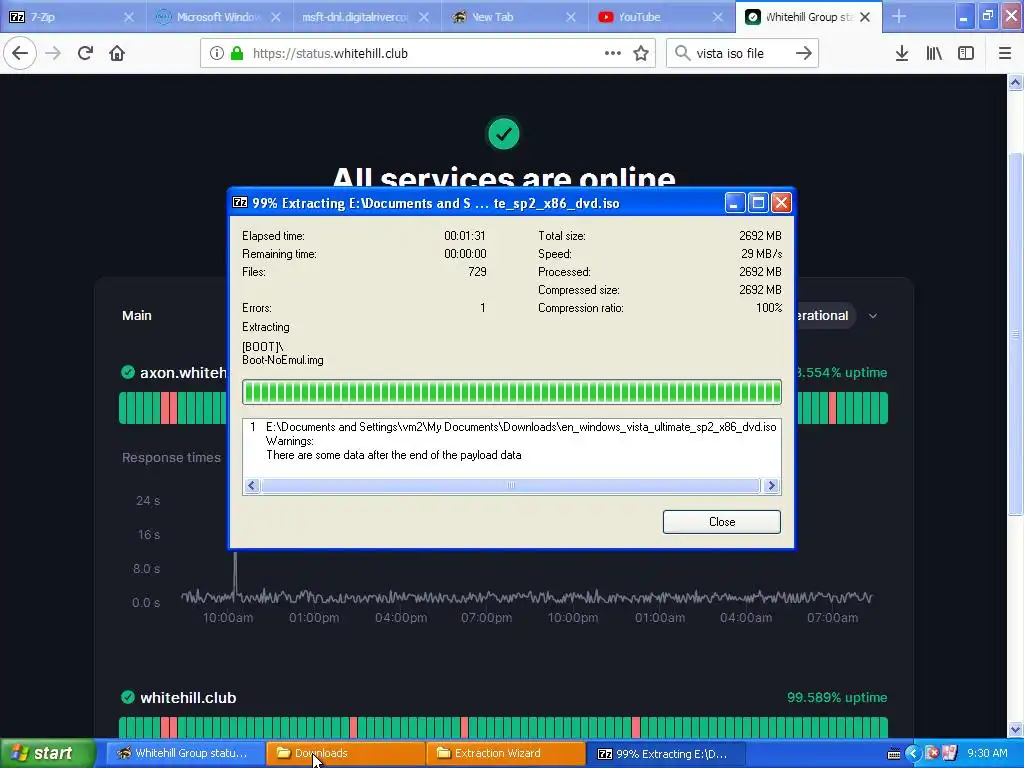This screenshot has height=768, width=1024.
Task: Close the 7-Zip tab
Action: click(129, 17)
